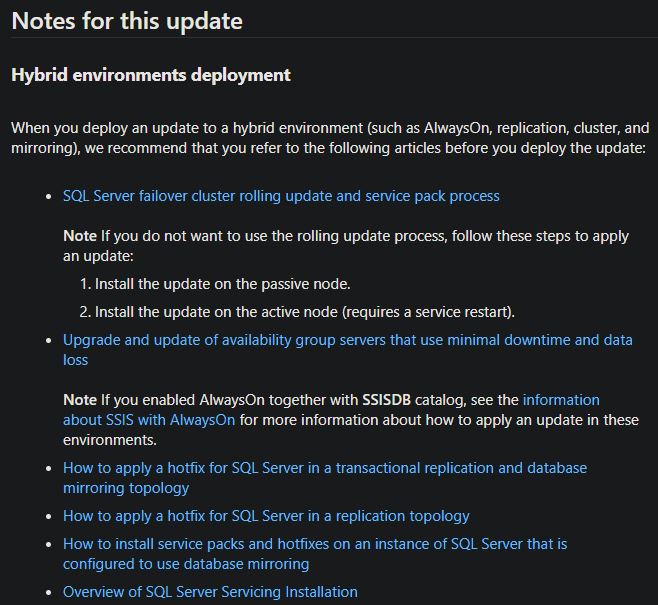Viewport: 658px width, 605px height.
Task: Click the 'Hybrid environments deployment' subheading
Action: (151, 75)
